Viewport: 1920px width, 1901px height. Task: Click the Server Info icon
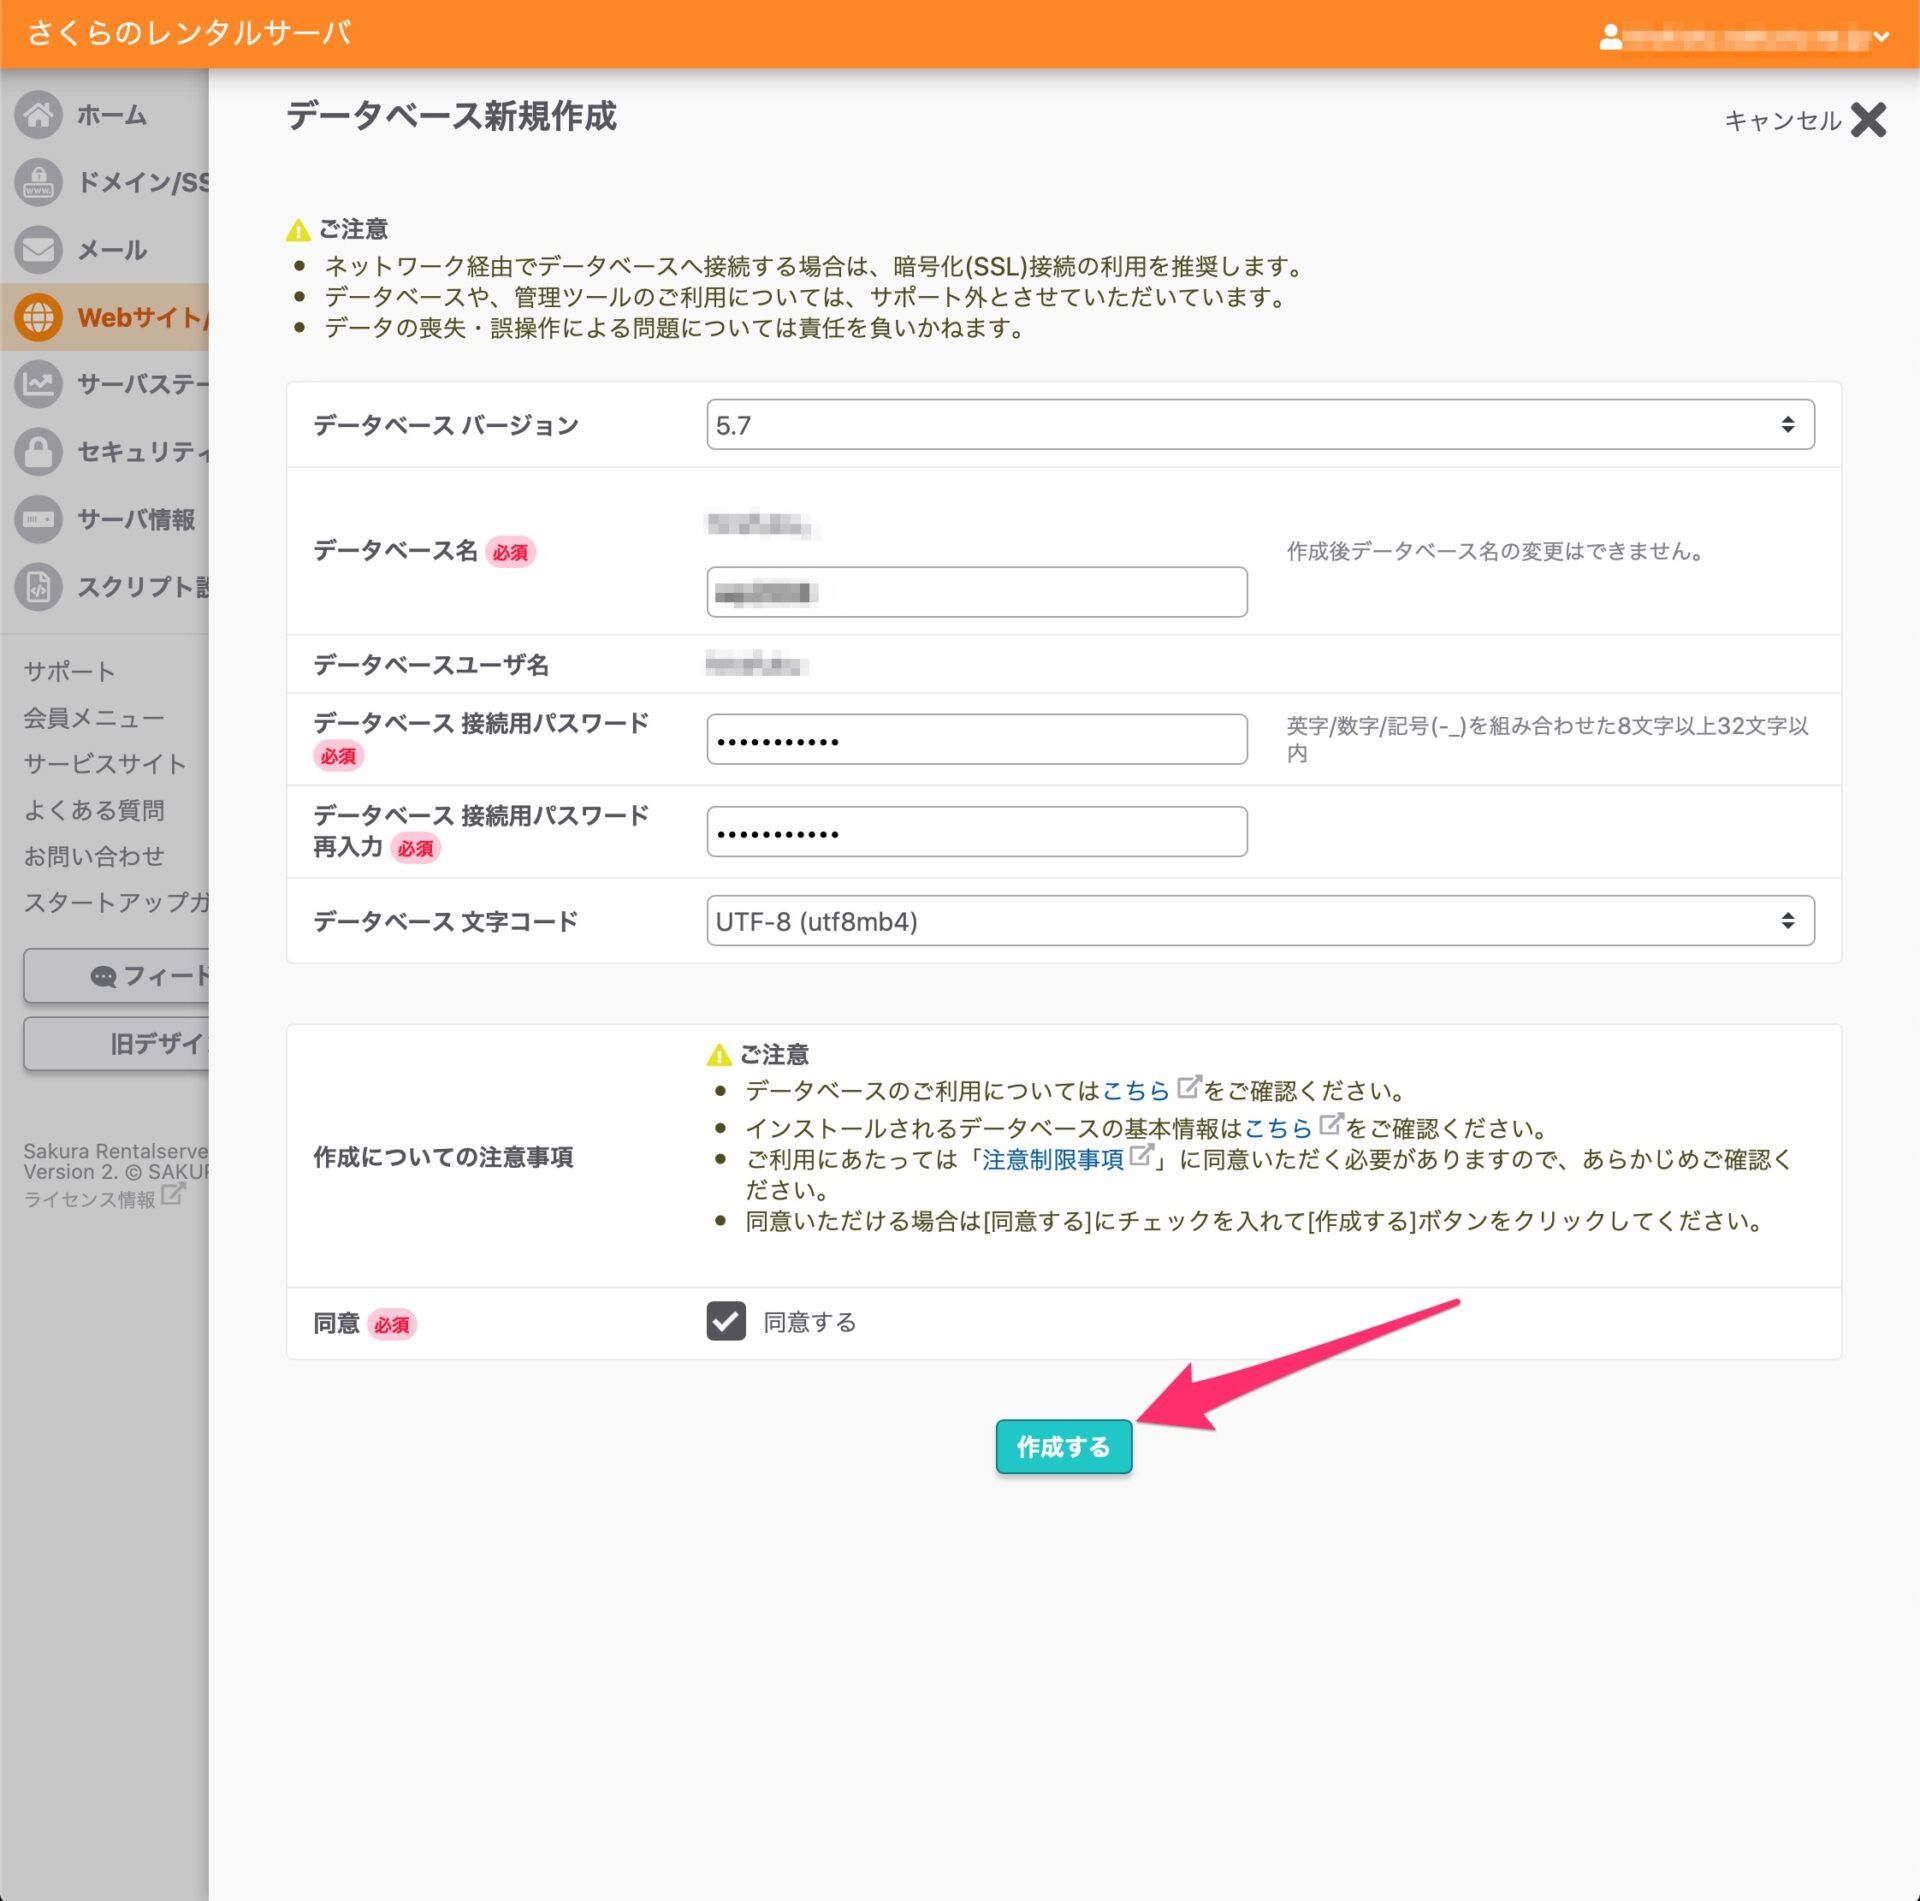[x=38, y=519]
